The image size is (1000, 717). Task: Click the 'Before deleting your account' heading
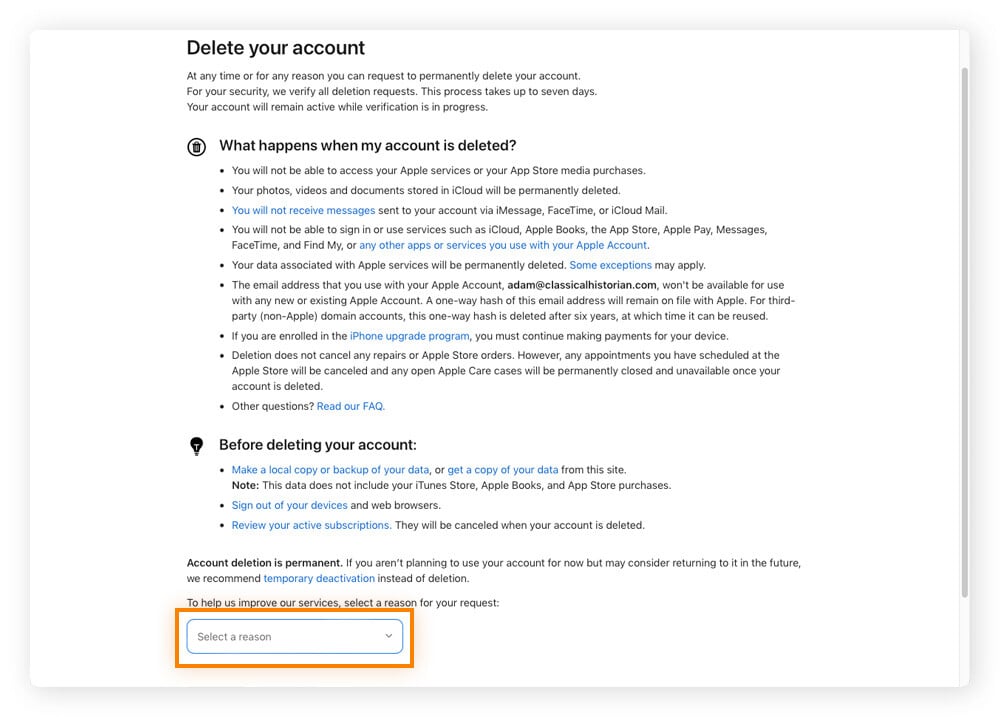coord(317,445)
